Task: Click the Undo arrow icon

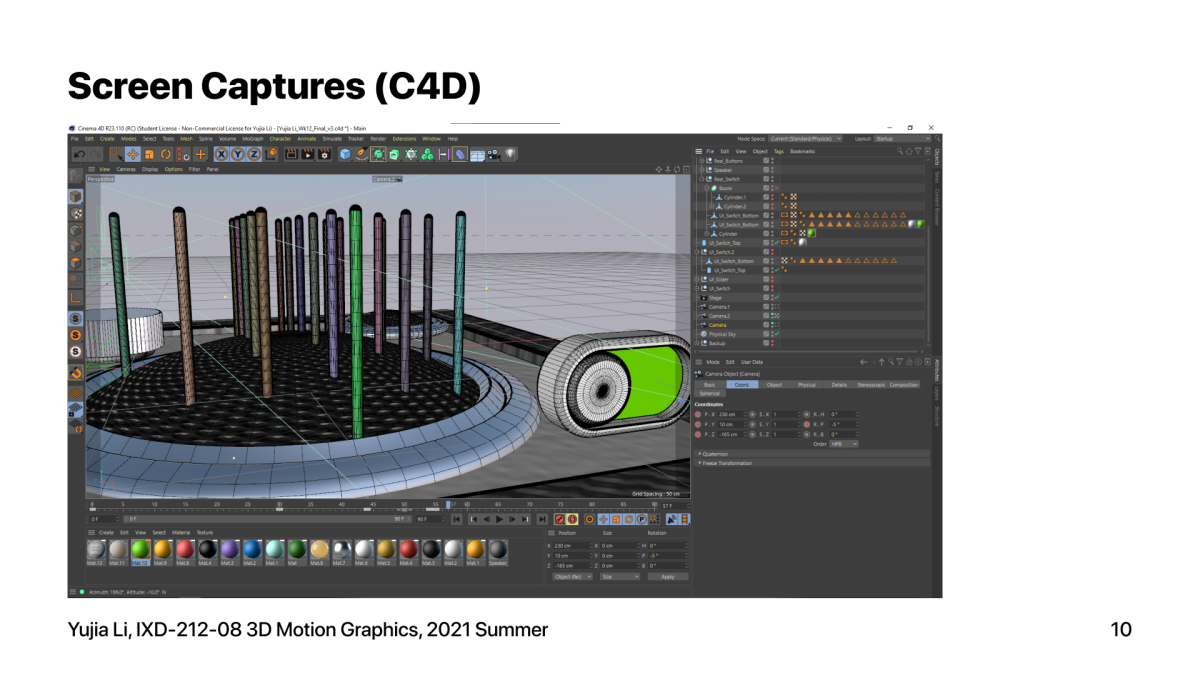Action: click(x=80, y=154)
